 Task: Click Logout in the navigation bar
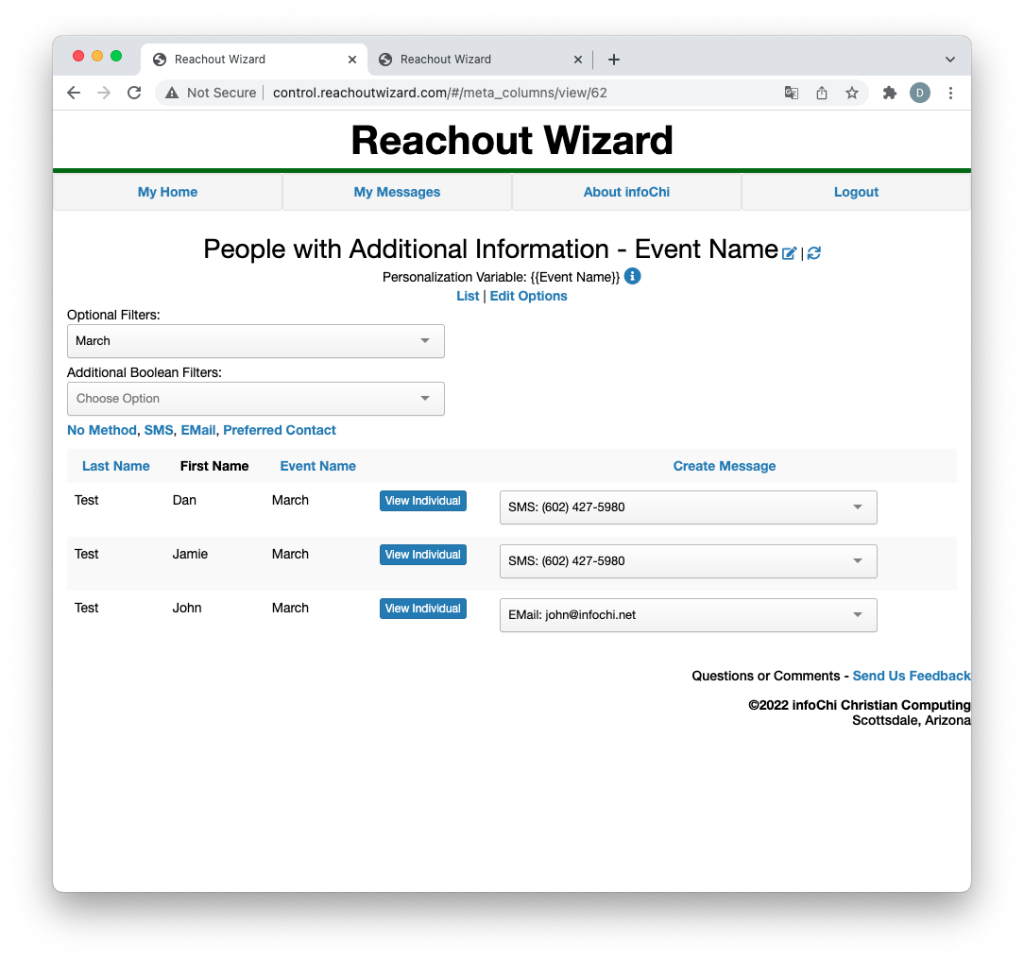pos(856,192)
